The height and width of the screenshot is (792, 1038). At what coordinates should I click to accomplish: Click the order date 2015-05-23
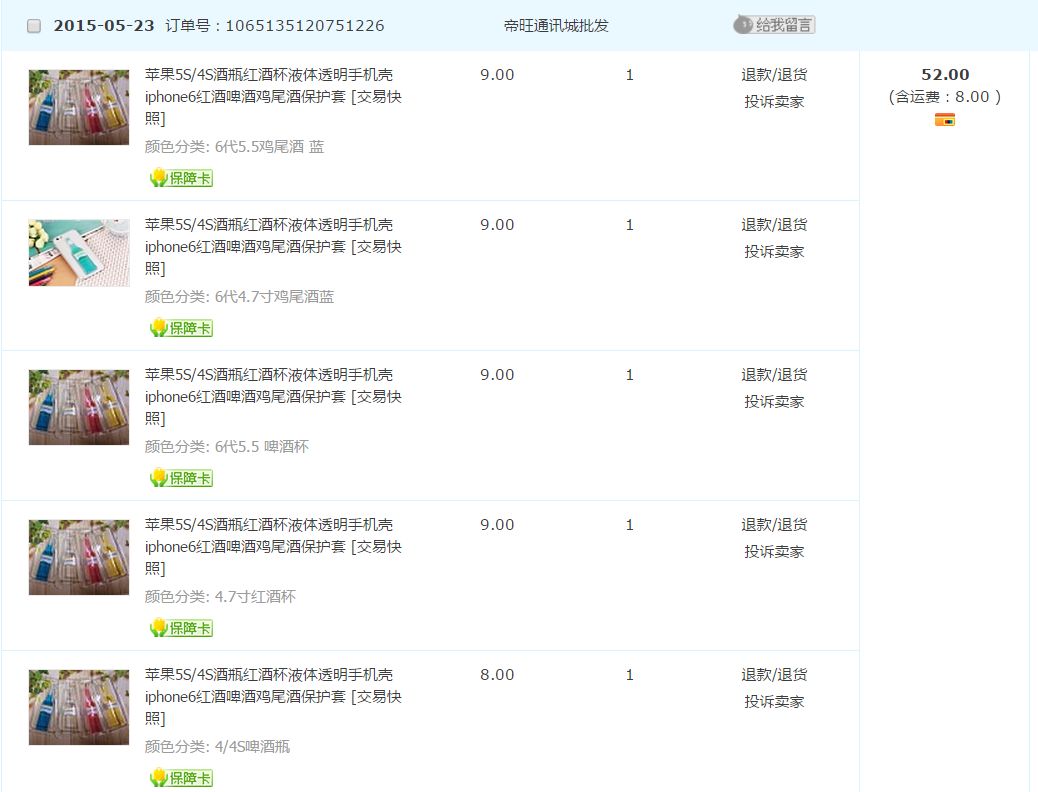104,26
